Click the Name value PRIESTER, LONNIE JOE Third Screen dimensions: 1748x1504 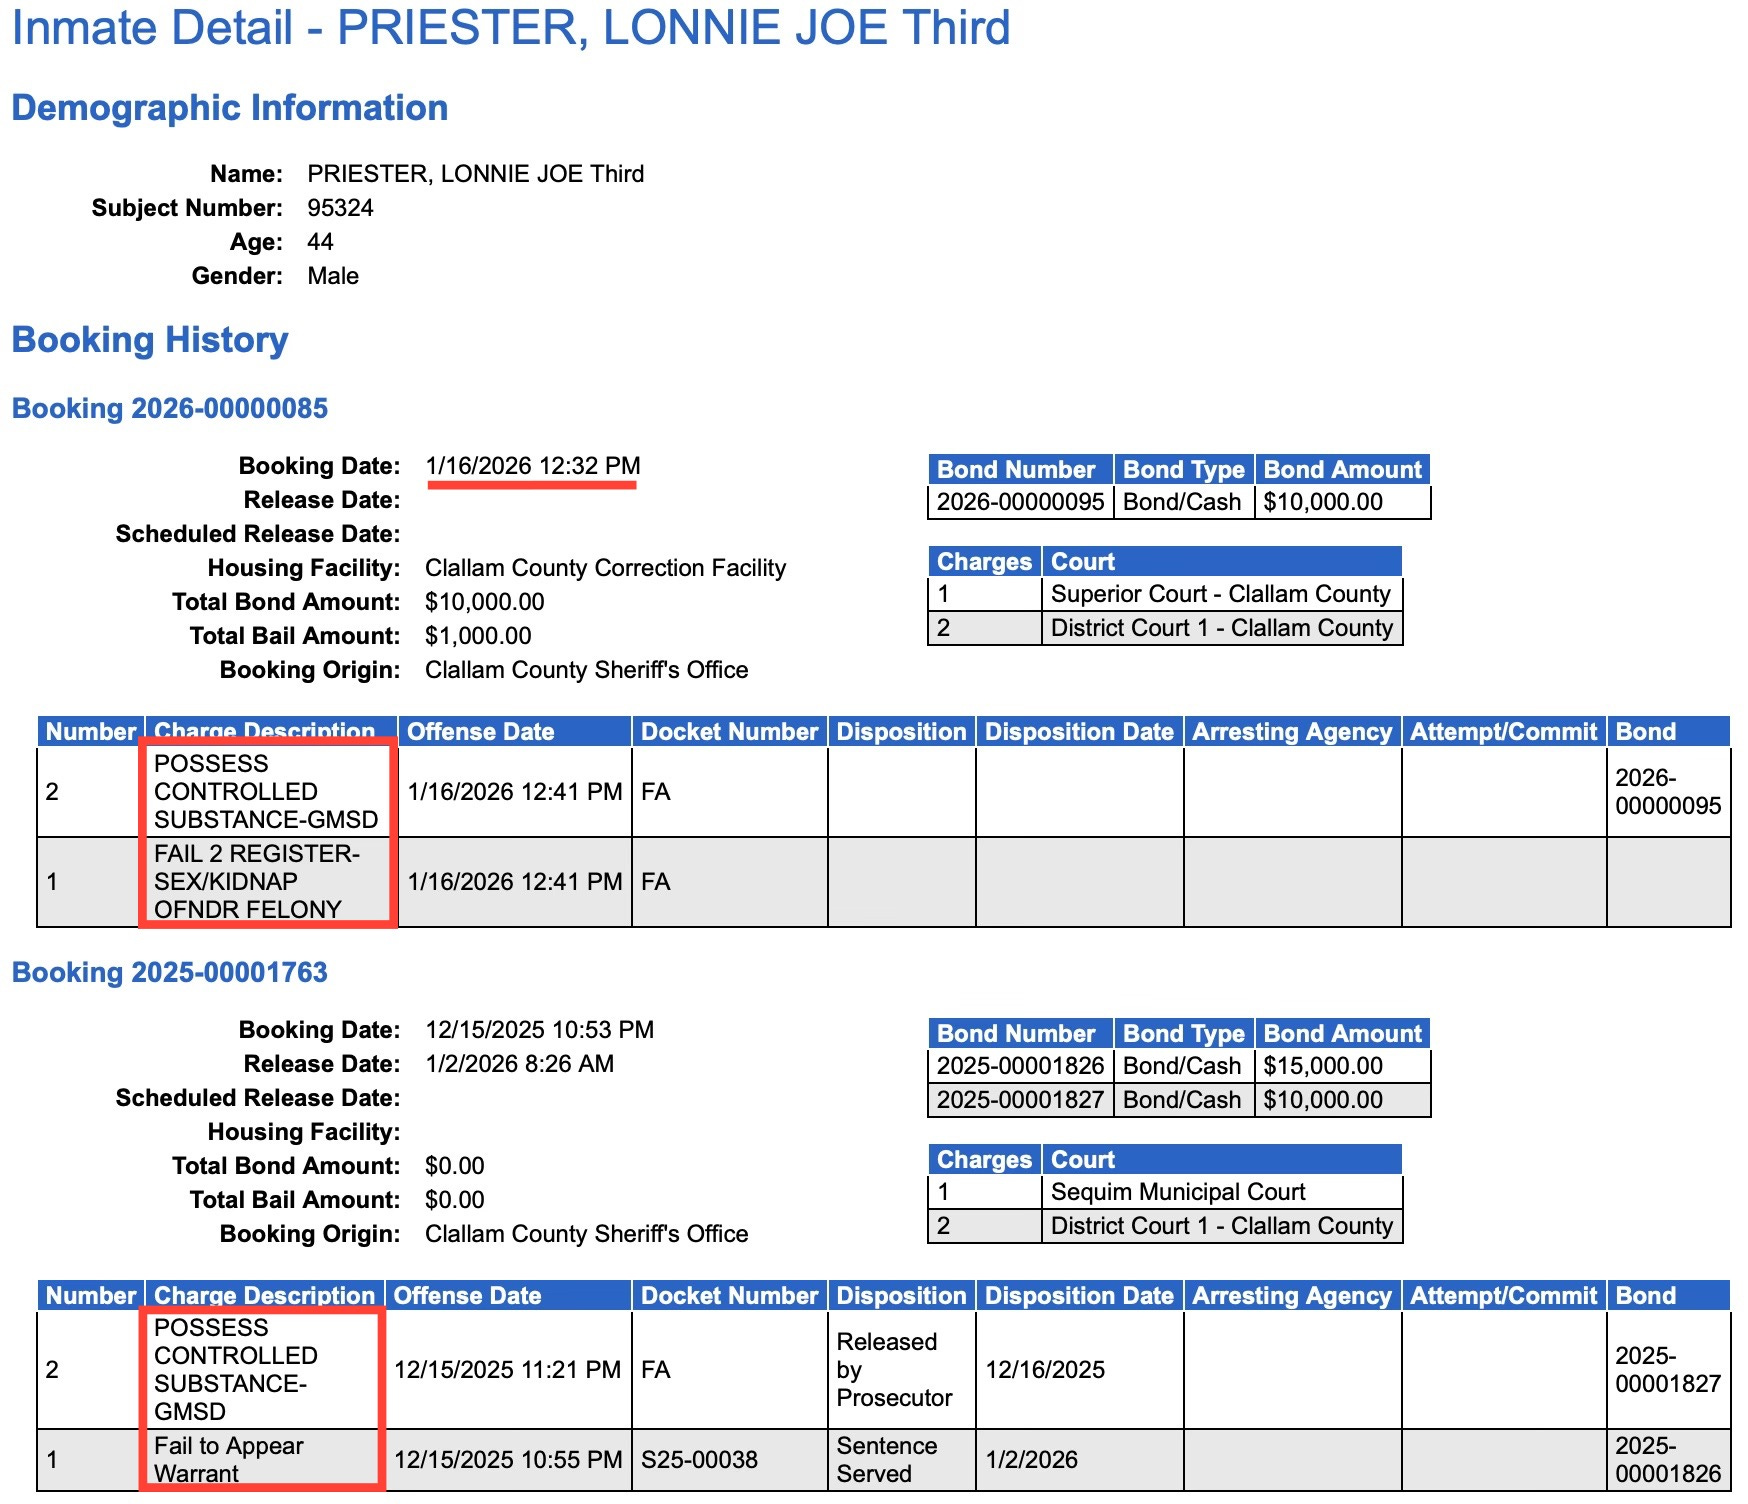point(475,174)
